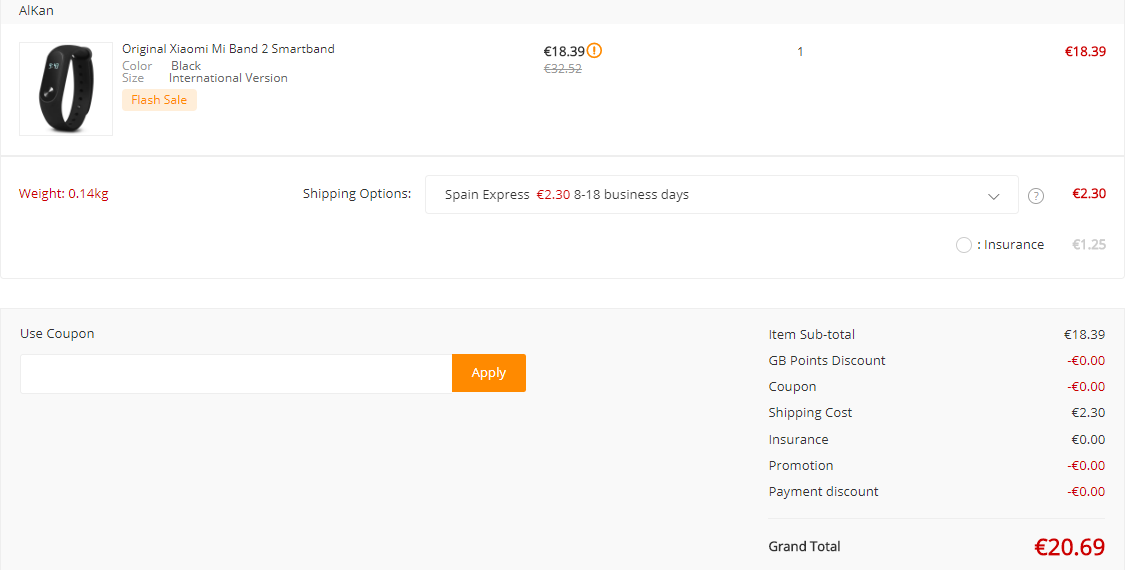Click the Mi Band 2 product thumbnail
The image size is (1125, 570).
pos(66,89)
